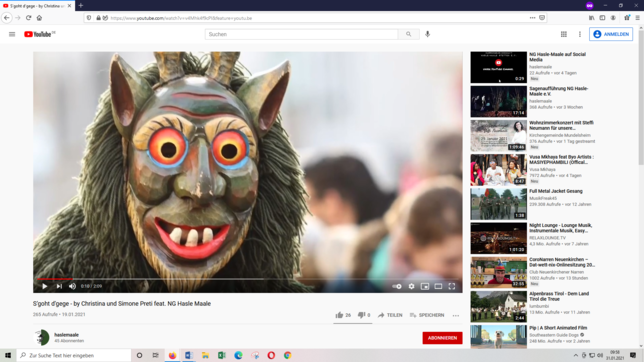
Task: Go to the browser home page
Action: [x=39, y=18]
